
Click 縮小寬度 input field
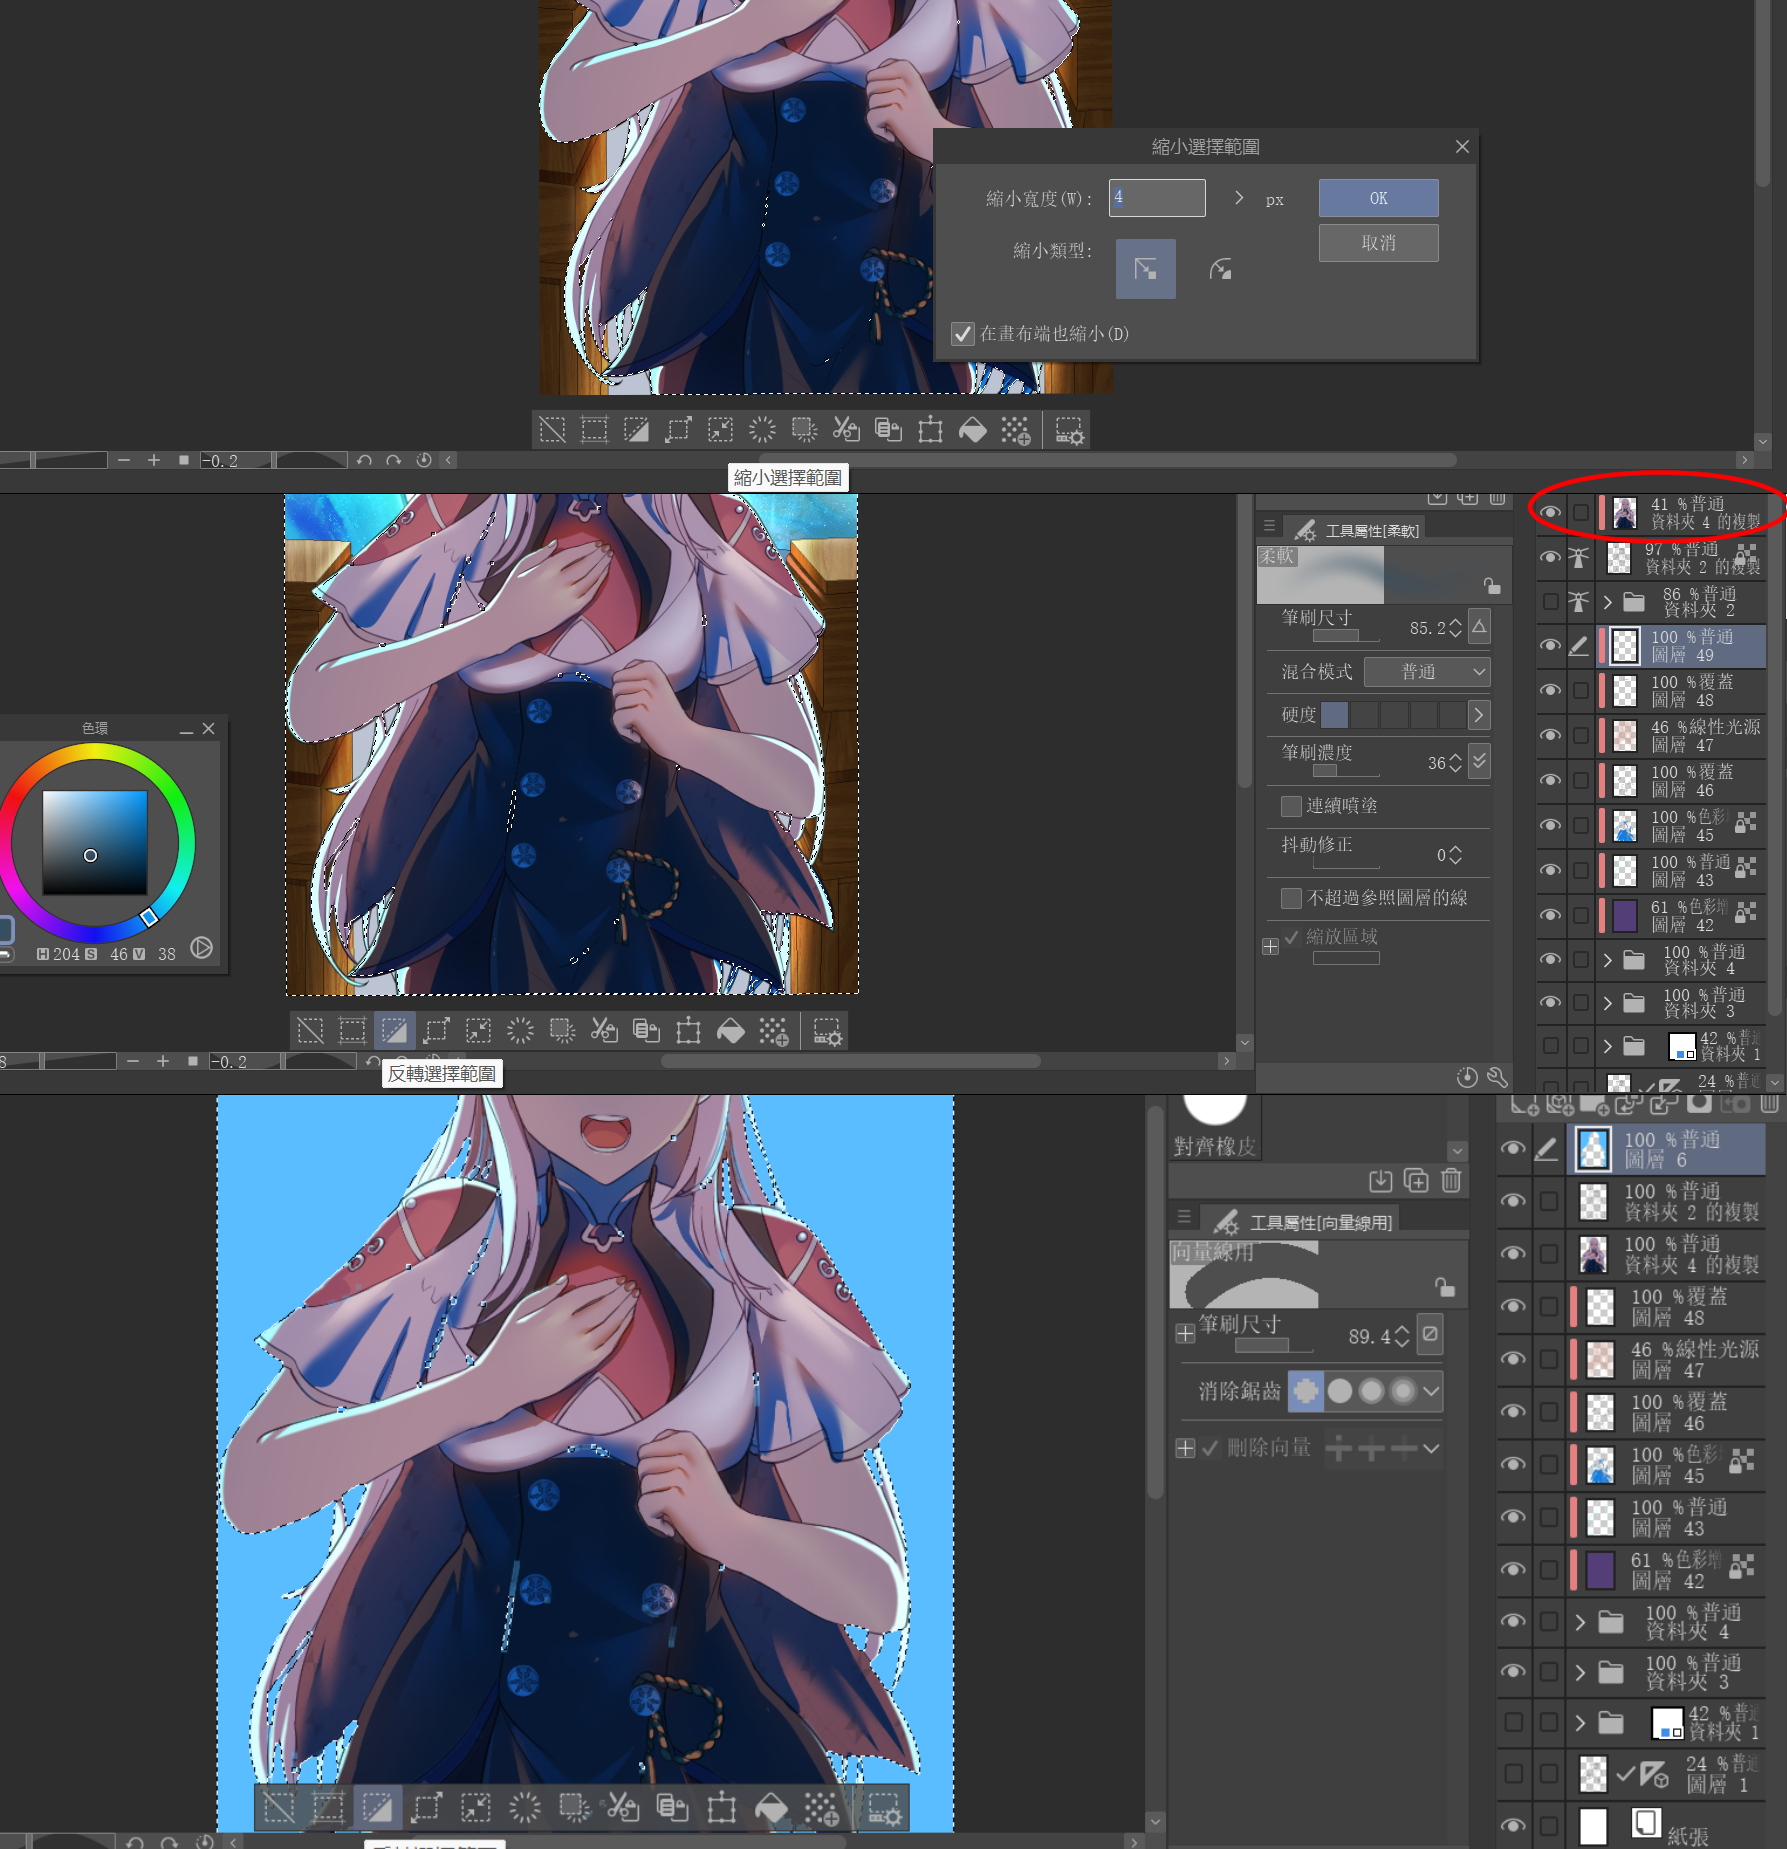1157,198
